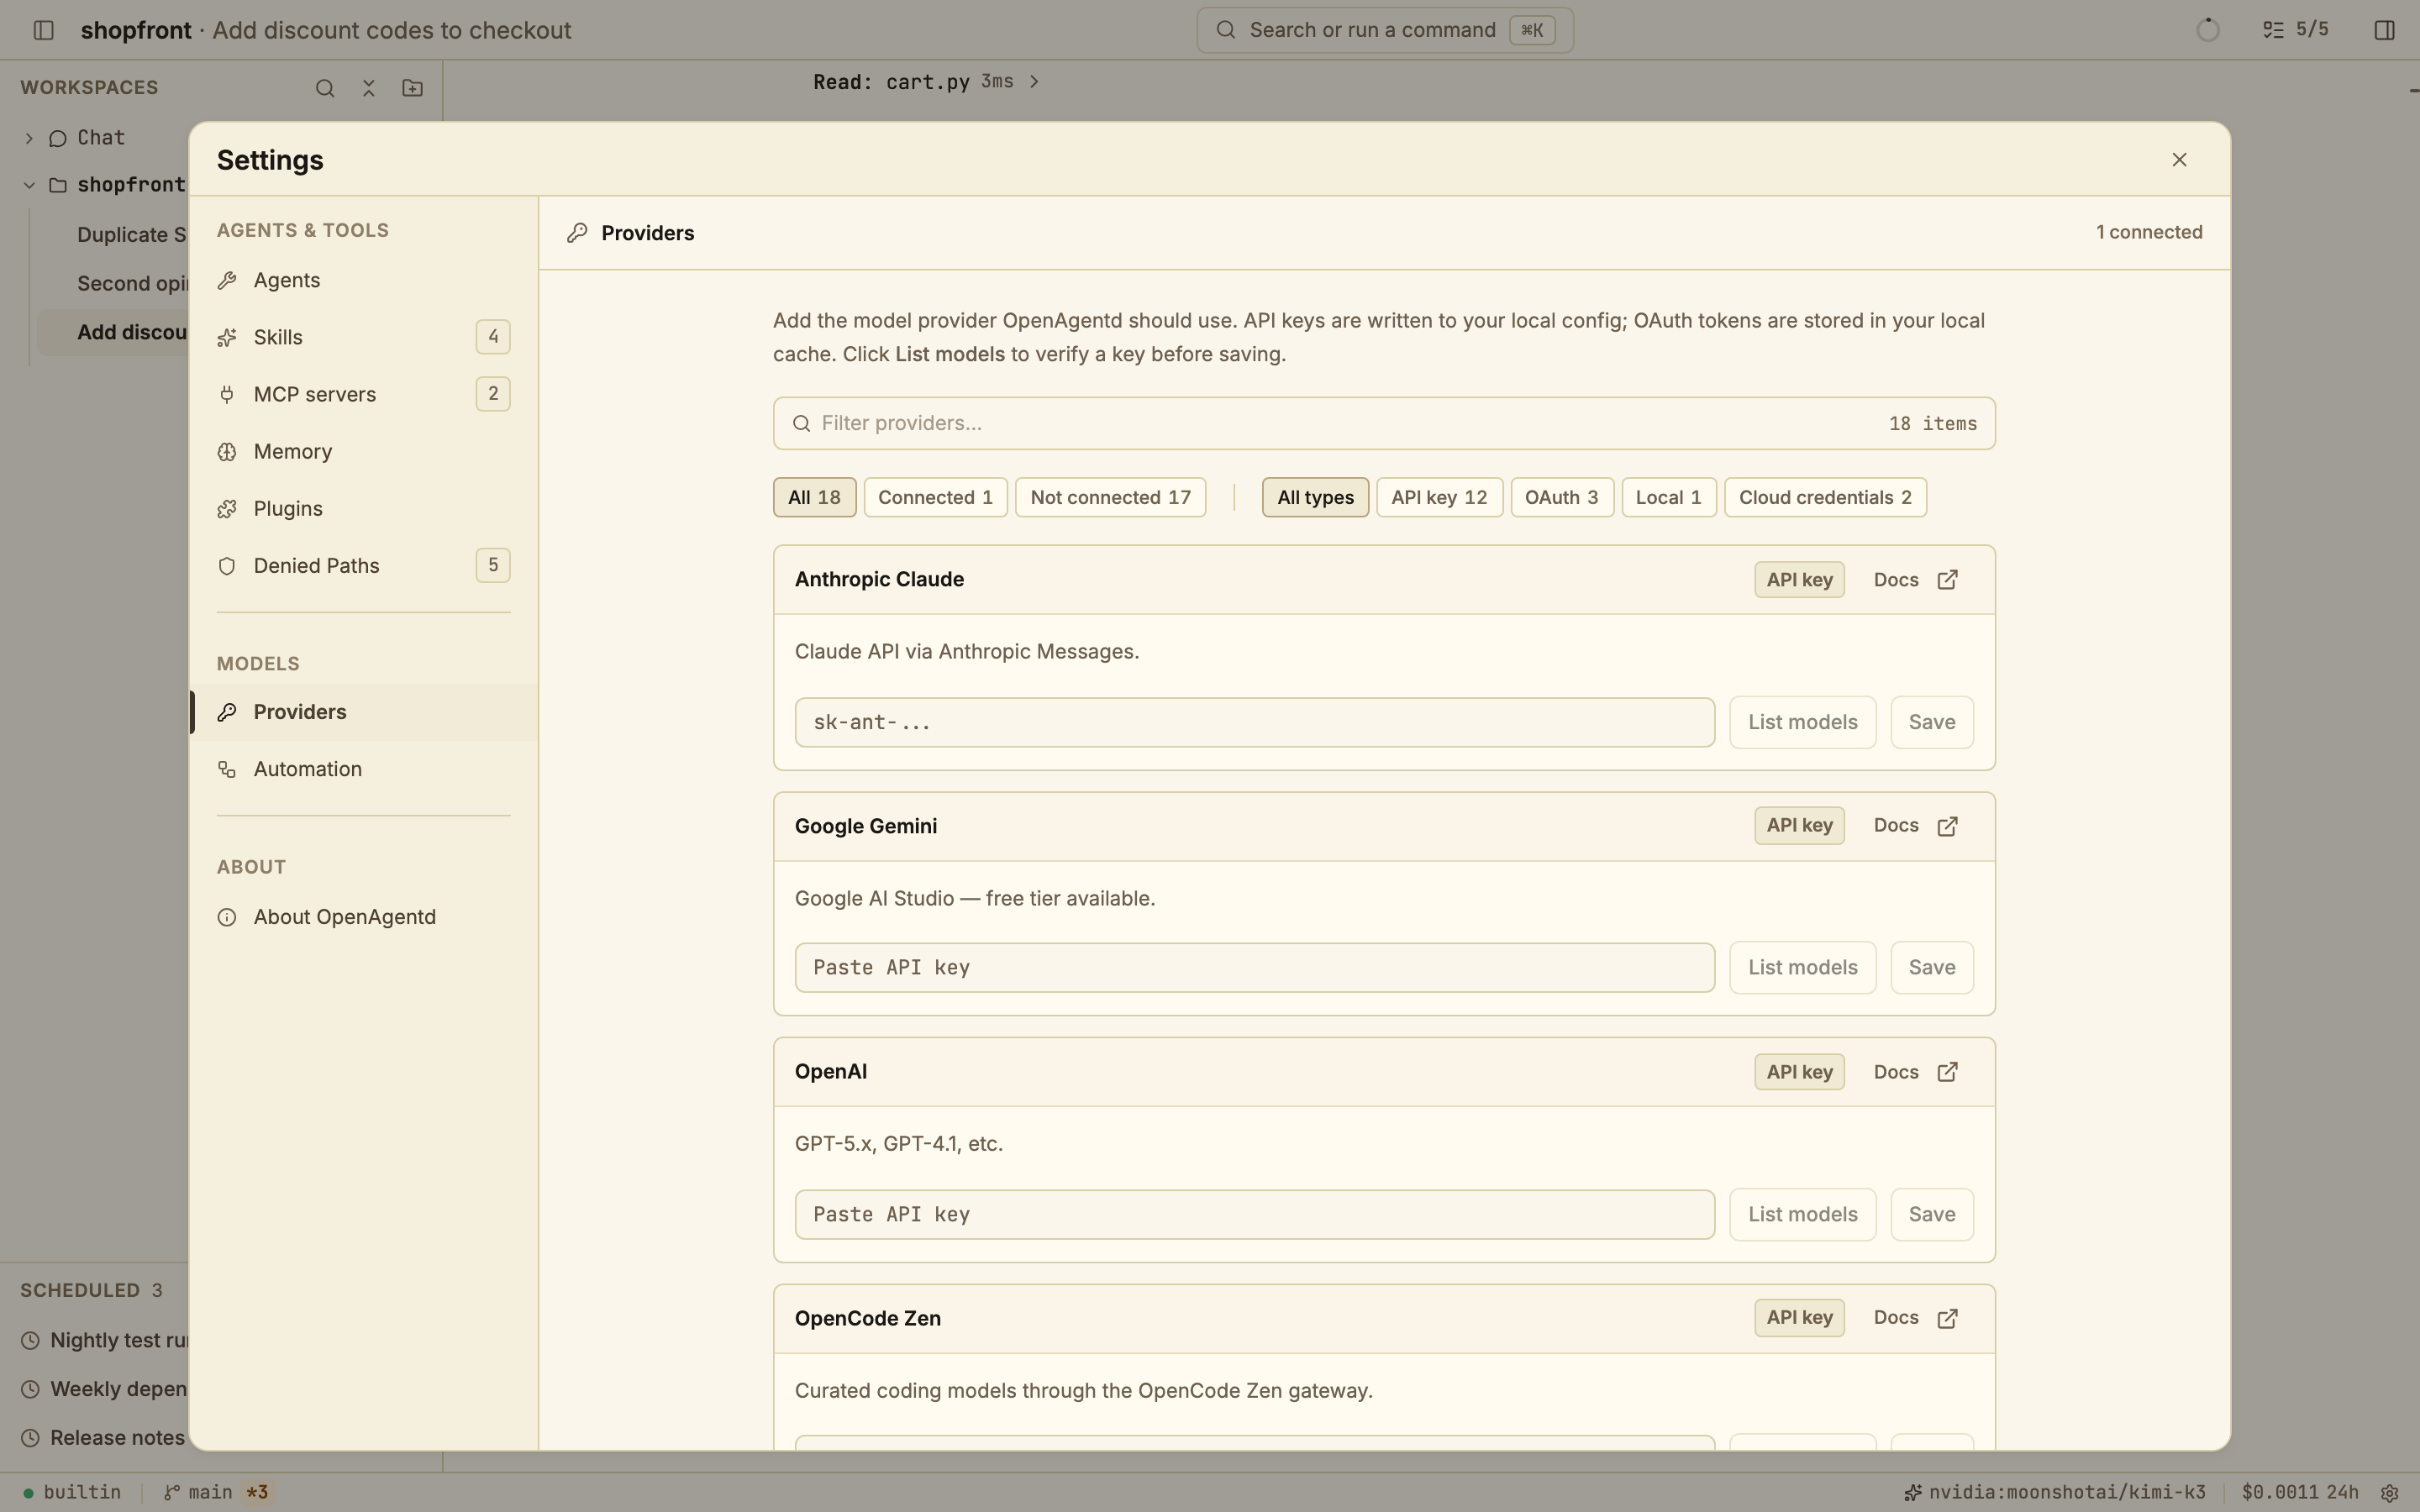Open the Search or run a command bar

click(1384, 30)
